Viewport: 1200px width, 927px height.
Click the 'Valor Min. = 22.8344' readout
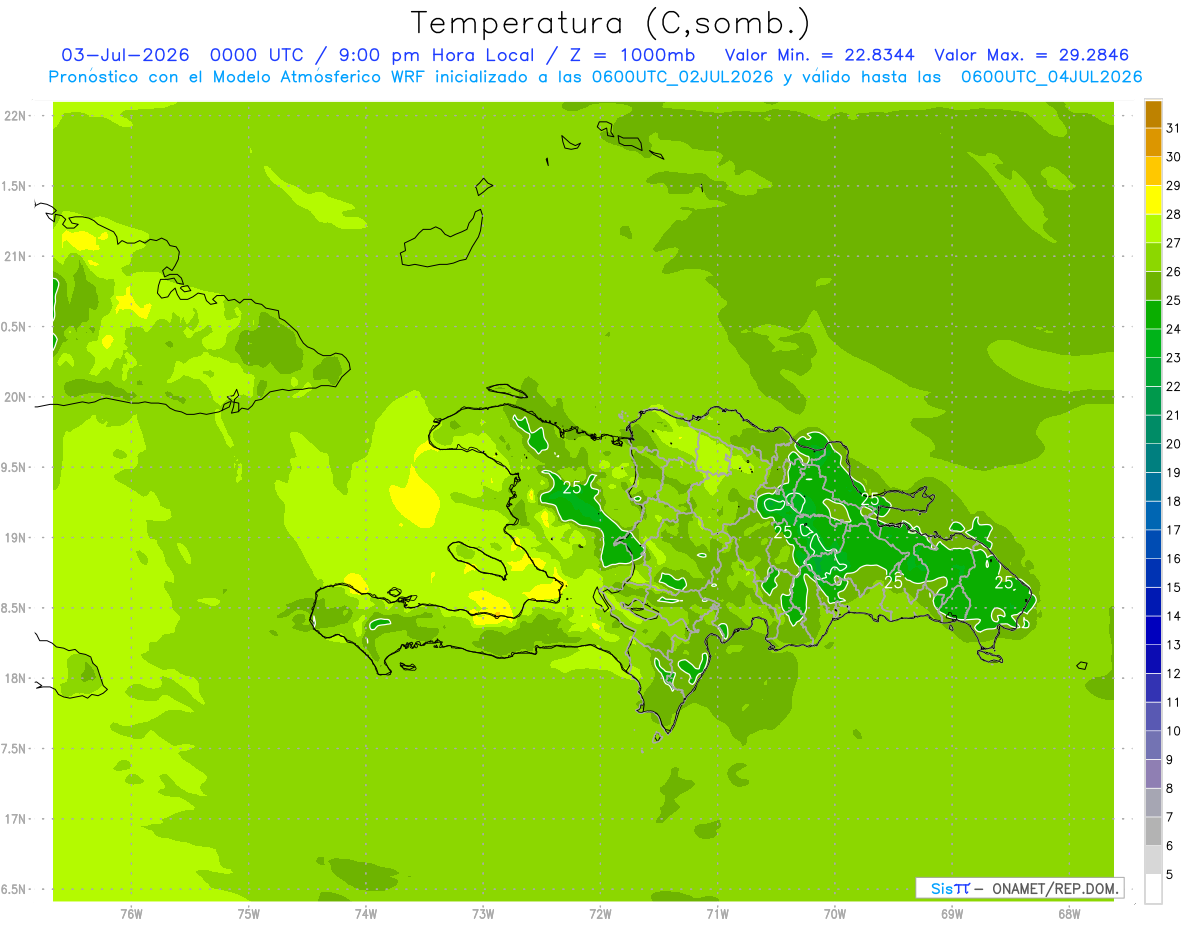[819, 55]
